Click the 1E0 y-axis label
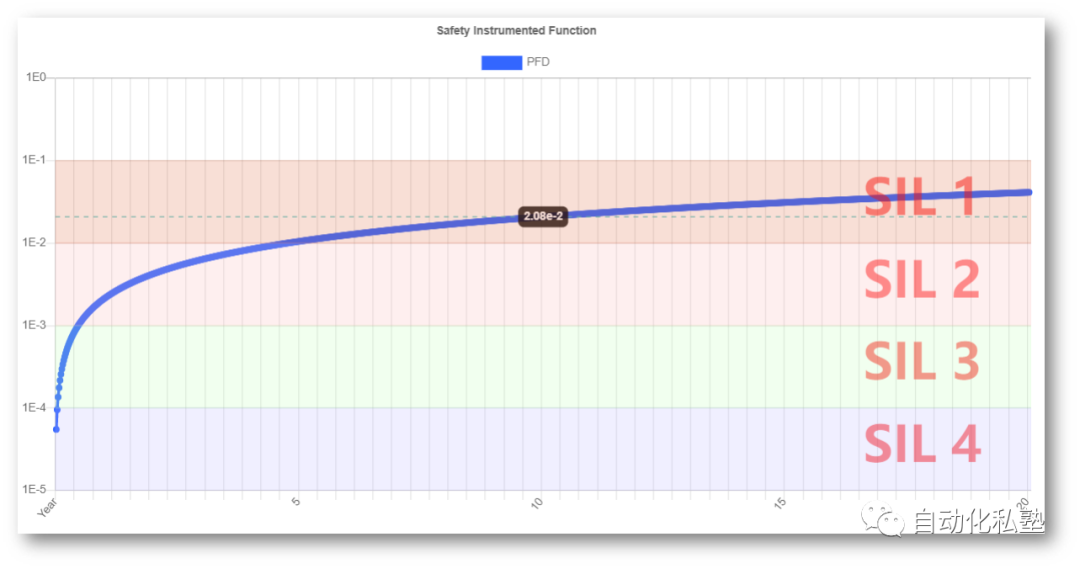This screenshot has width=1080, height=569. 36,77
